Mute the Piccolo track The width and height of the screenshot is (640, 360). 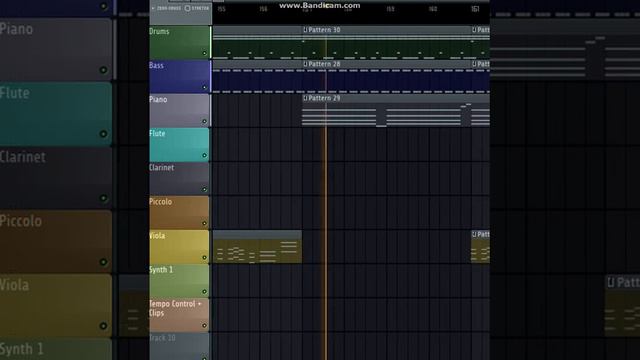coord(204,223)
